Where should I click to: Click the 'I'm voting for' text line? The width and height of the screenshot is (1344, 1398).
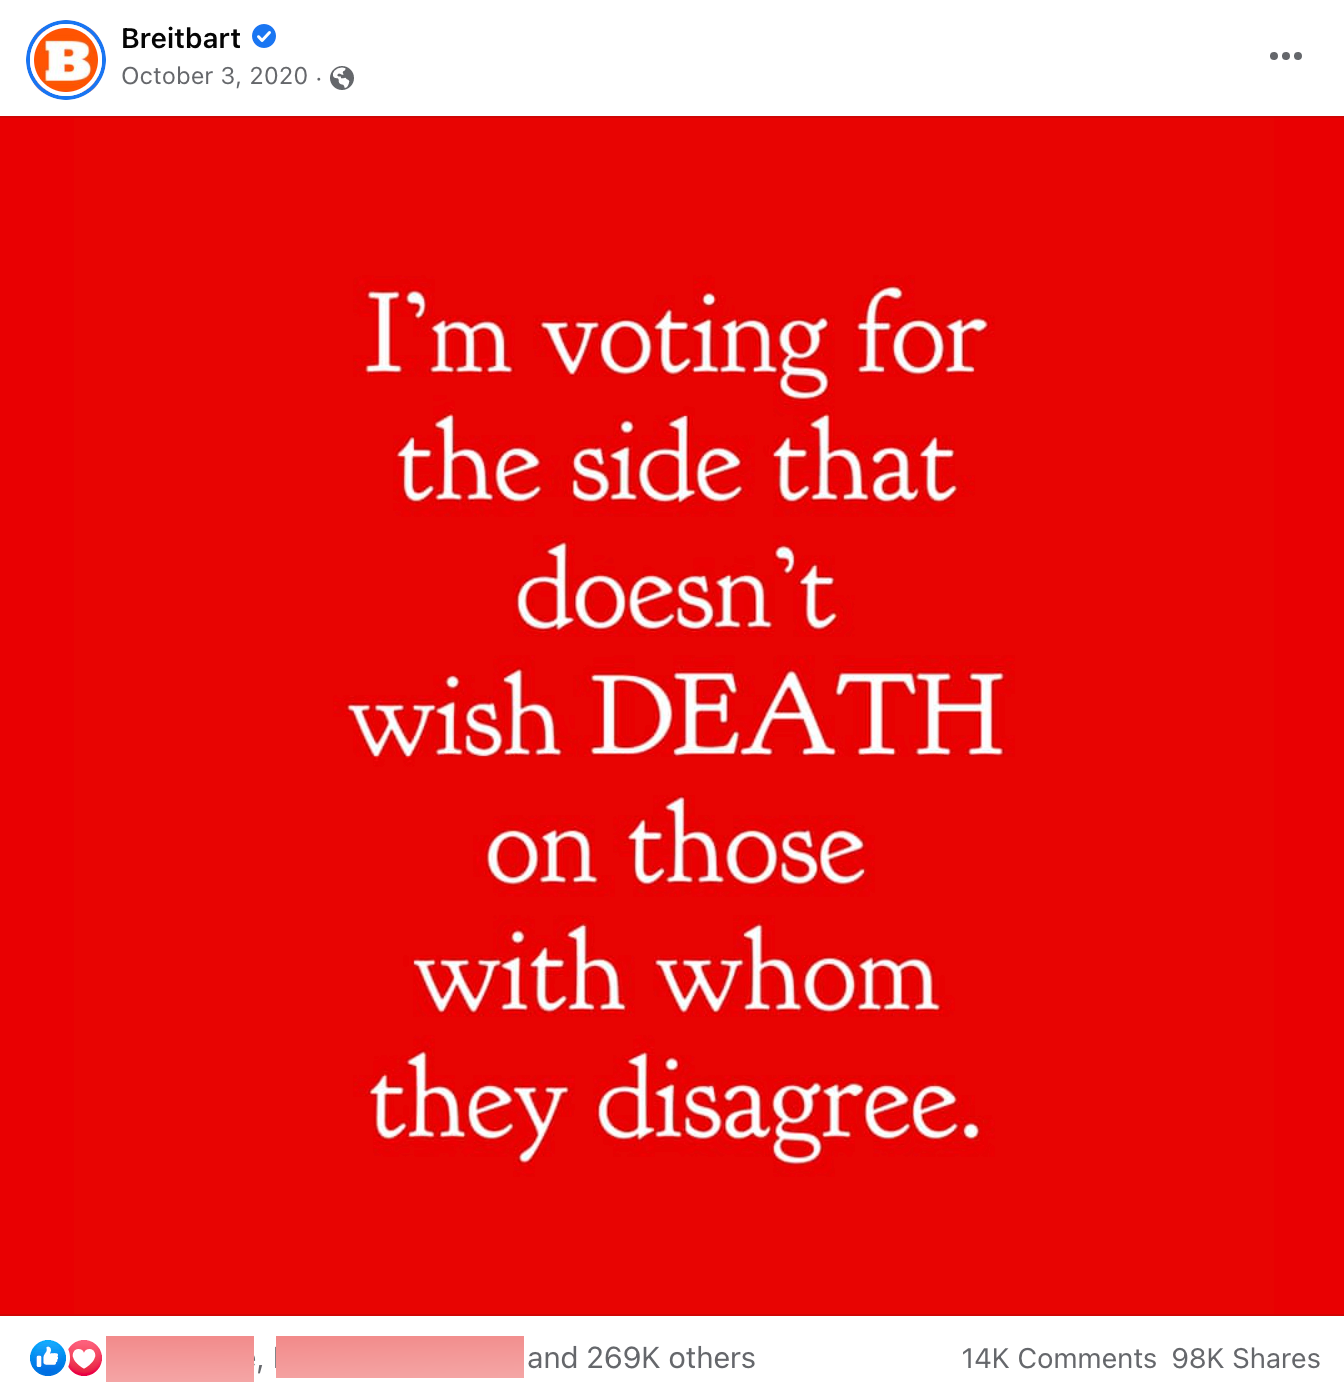[676, 339]
